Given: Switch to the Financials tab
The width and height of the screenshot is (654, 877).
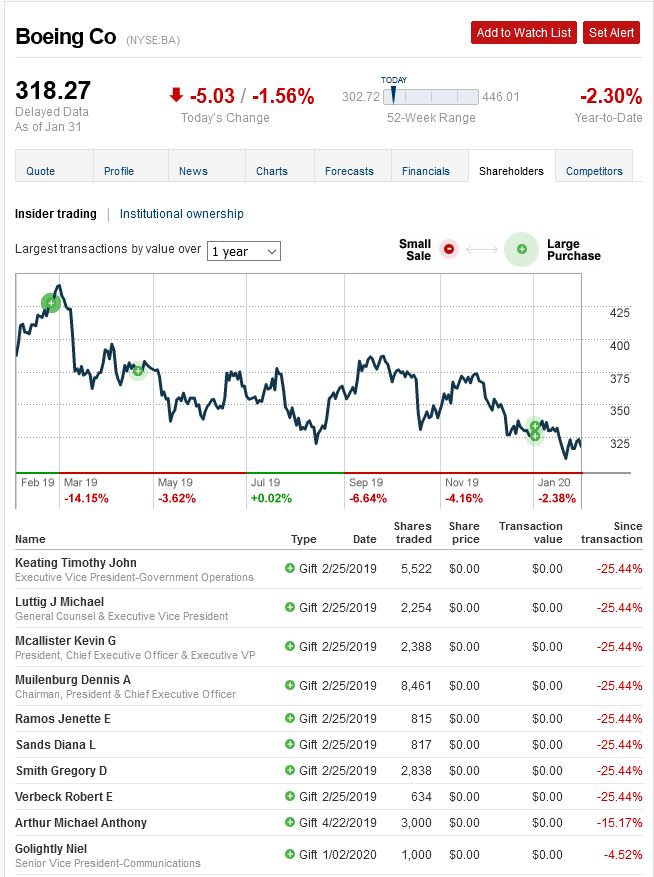Looking at the screenshot, I should pos(426,171).
